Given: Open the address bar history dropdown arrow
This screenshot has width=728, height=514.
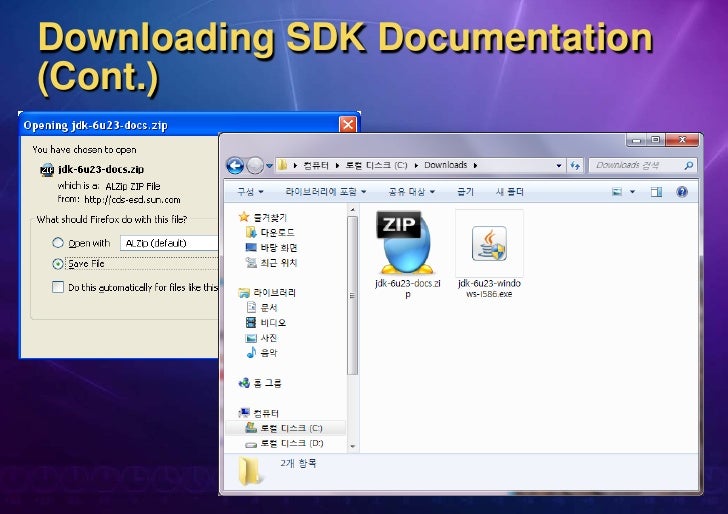Looking at the screenshot, I should tap(559, 165).
